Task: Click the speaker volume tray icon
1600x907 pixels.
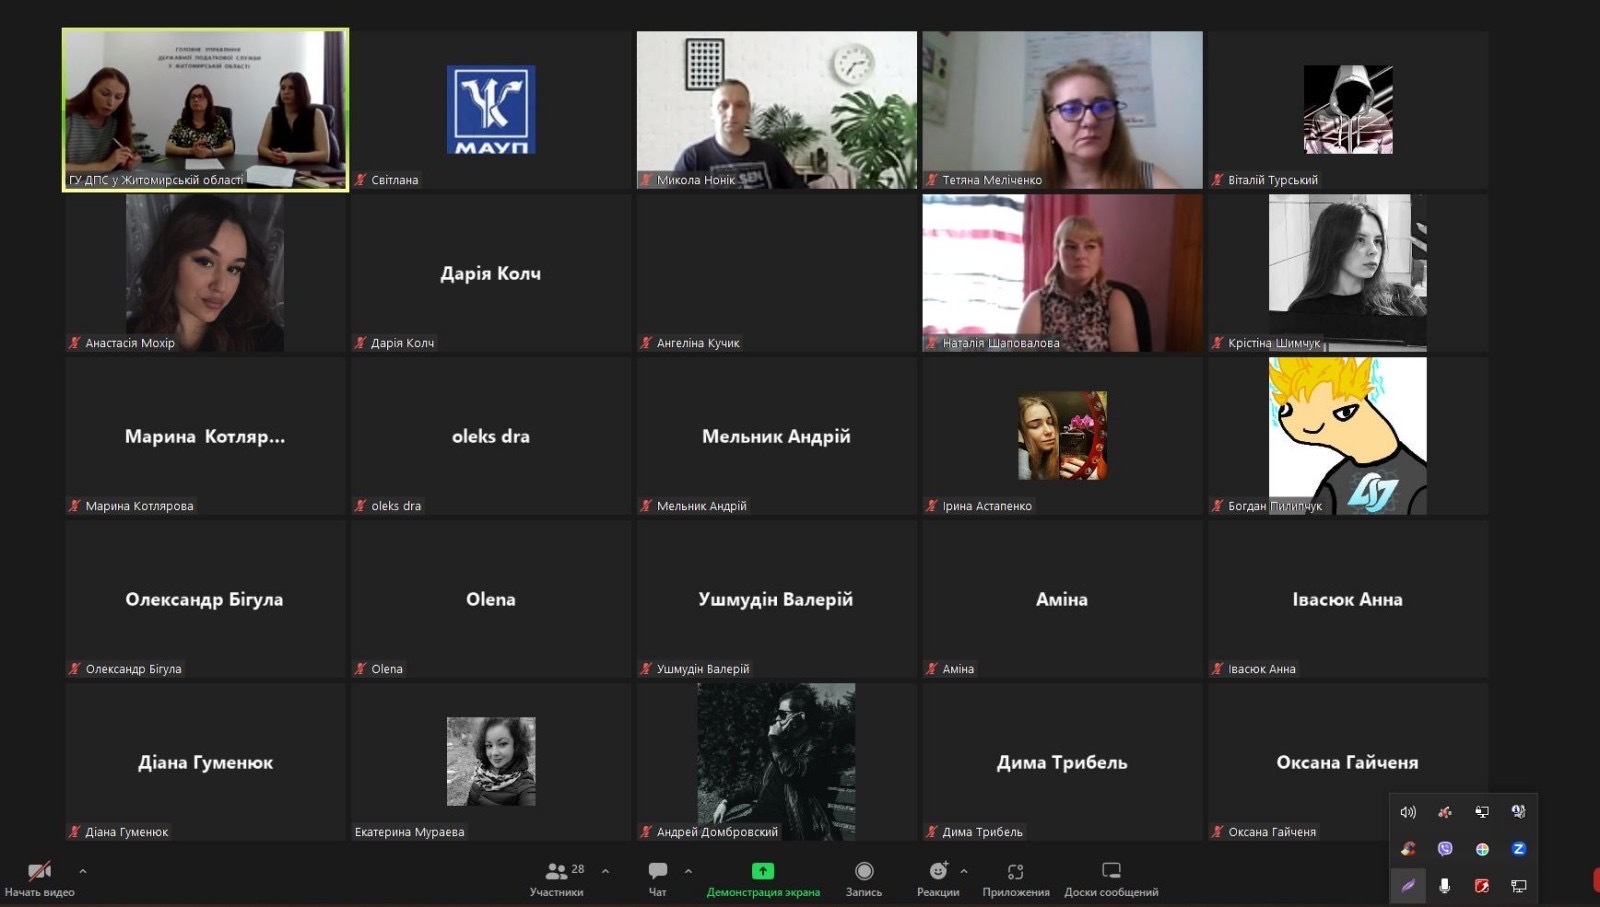Action: click(x=1408, y=812)
